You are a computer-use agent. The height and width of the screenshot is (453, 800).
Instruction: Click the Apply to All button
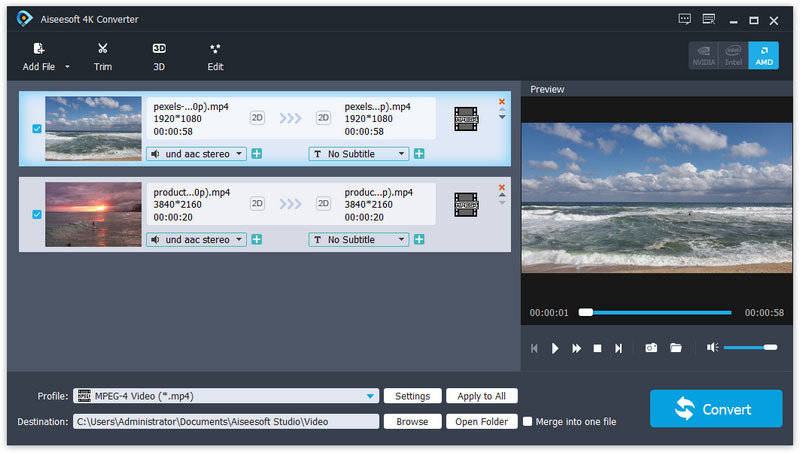(482, 396)
